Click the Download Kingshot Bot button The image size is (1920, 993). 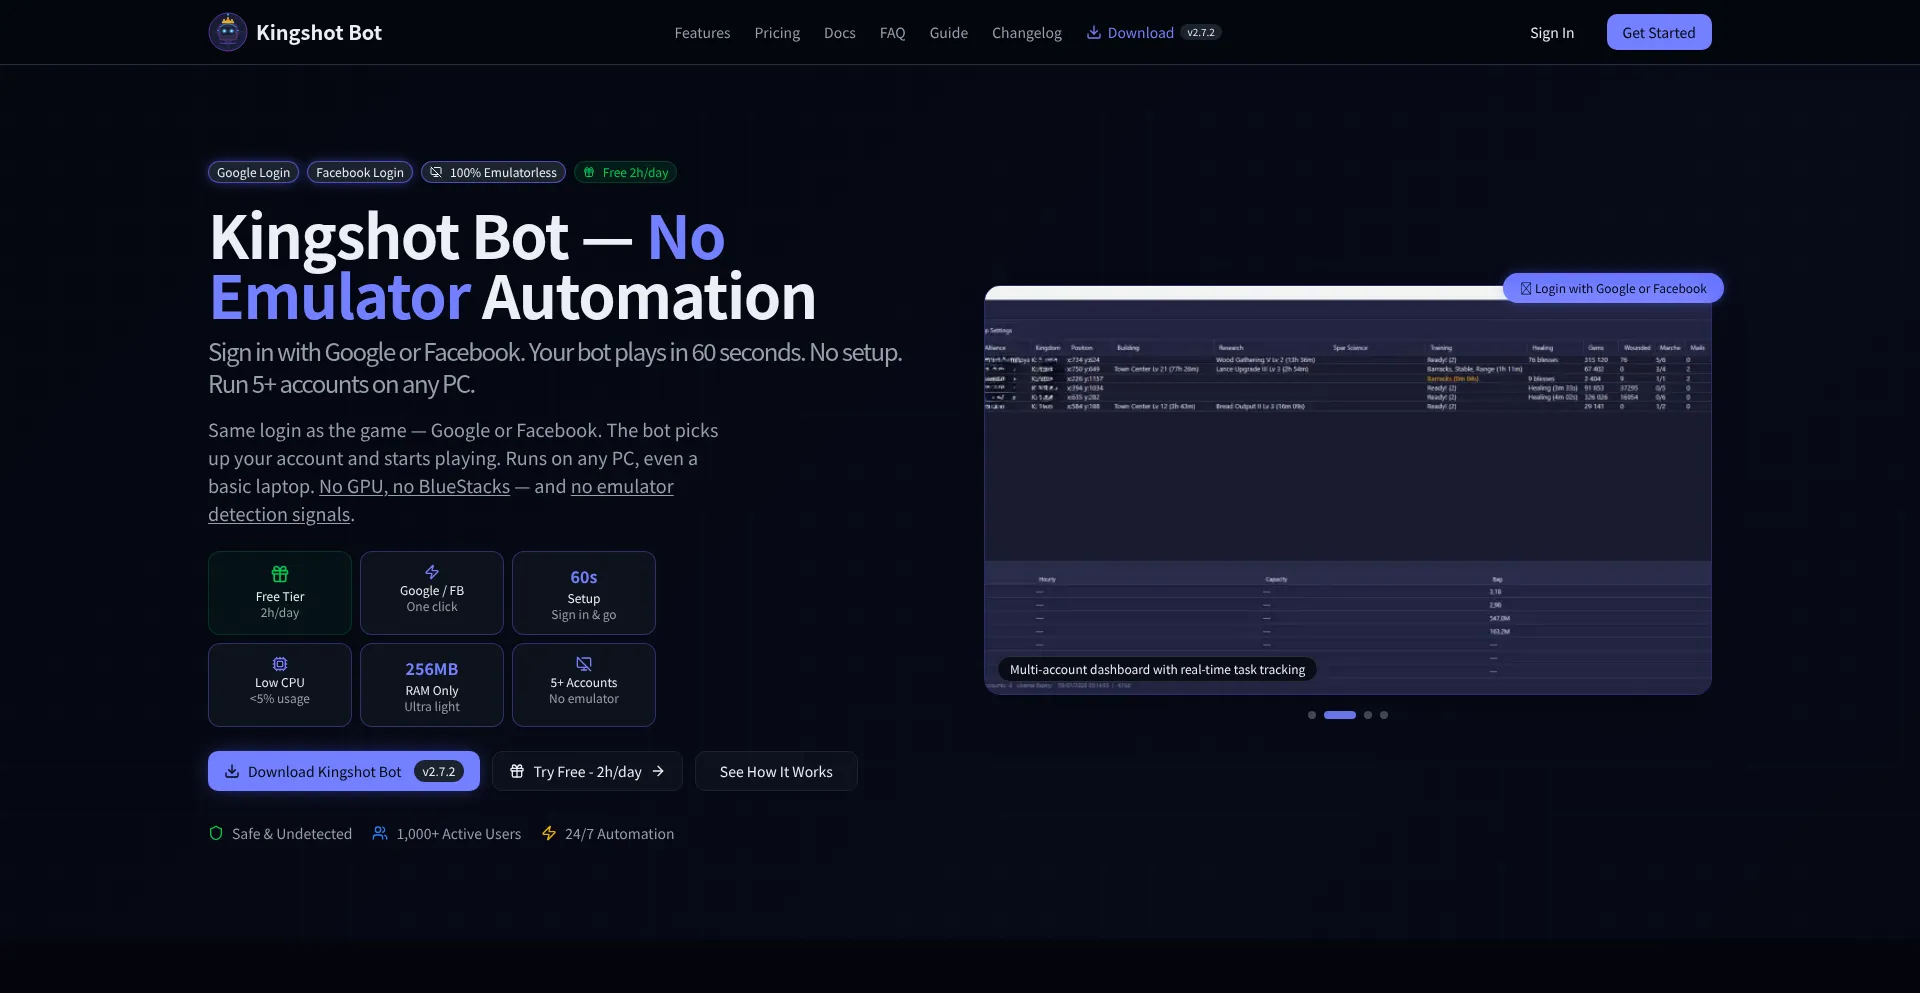pyautogui.click(x=344, y=771)
